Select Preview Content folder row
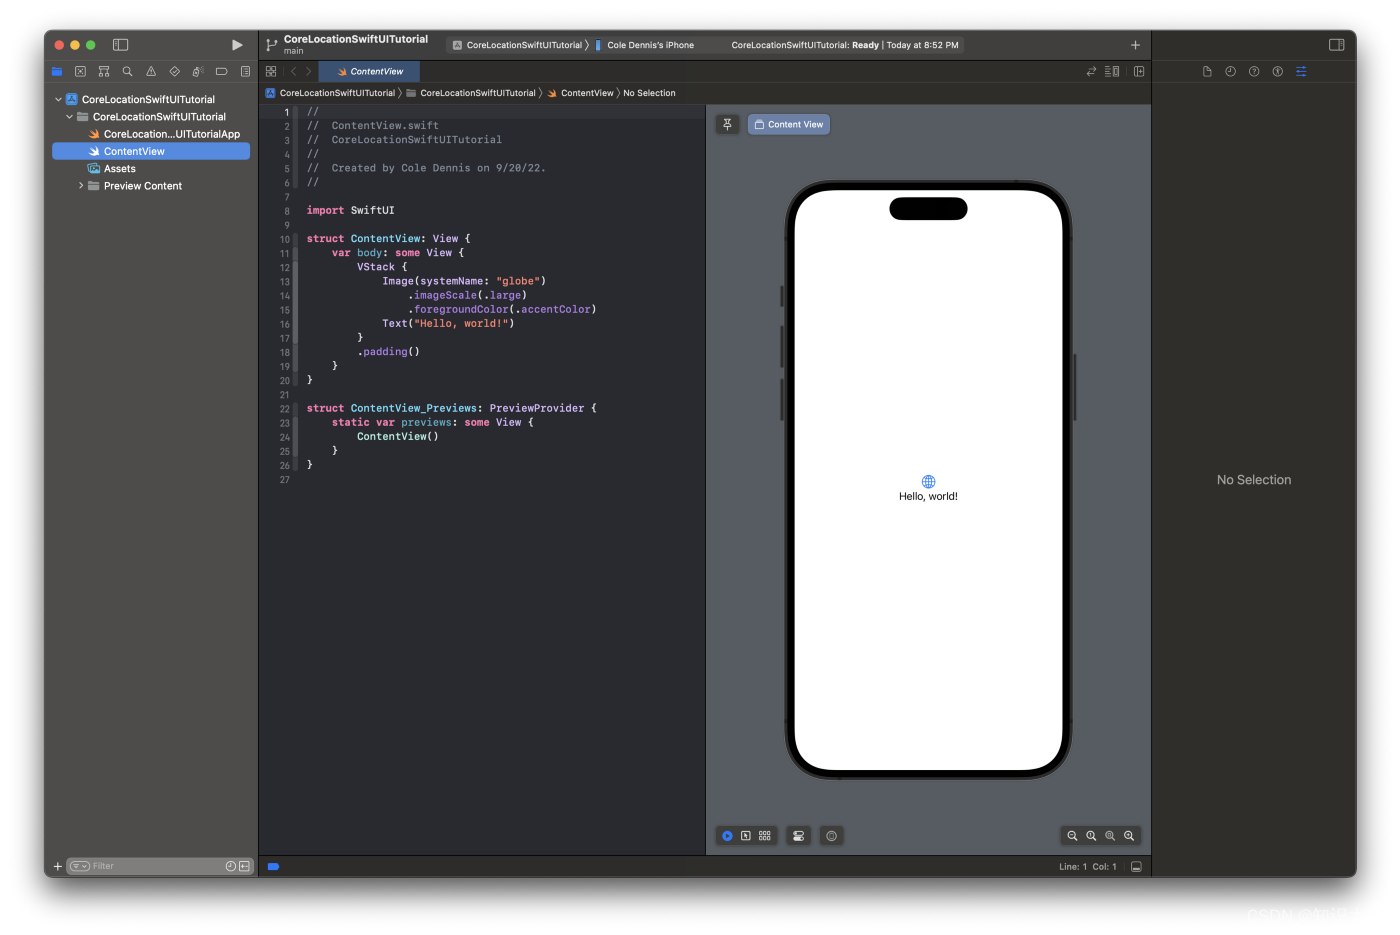This screenshot has height=935, width=1400. (151, 186)
